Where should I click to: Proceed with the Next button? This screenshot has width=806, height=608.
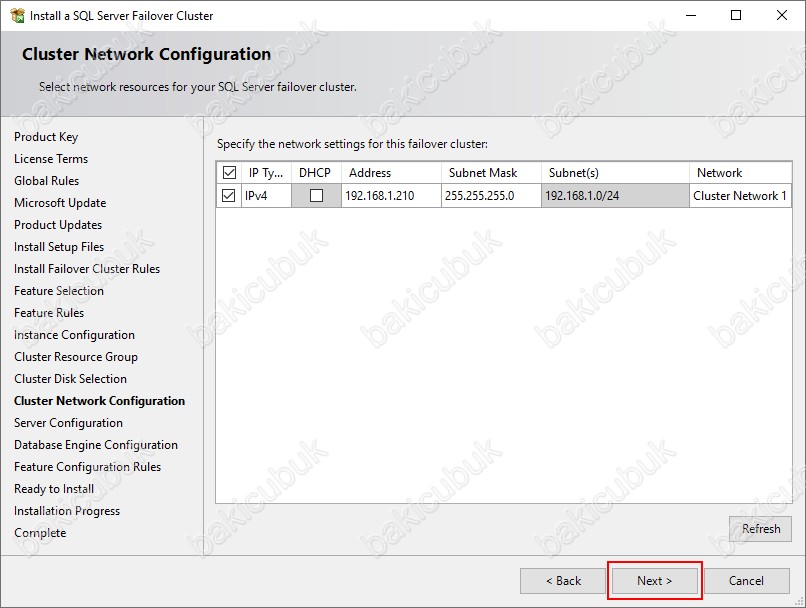[654, 581]
